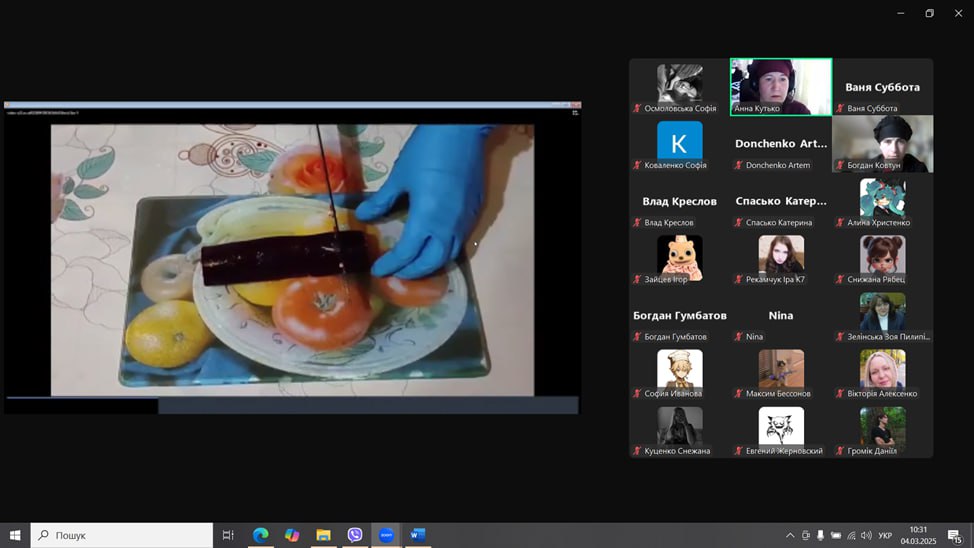Open the Windows Start menu

pyautogui.click(x=15, y=535)
